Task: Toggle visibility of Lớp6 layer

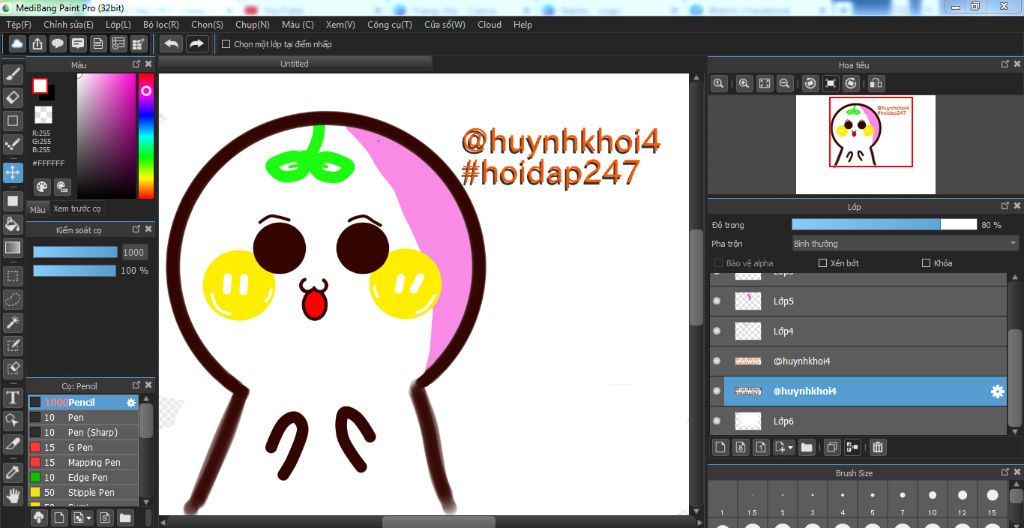Action: point(717,421)
